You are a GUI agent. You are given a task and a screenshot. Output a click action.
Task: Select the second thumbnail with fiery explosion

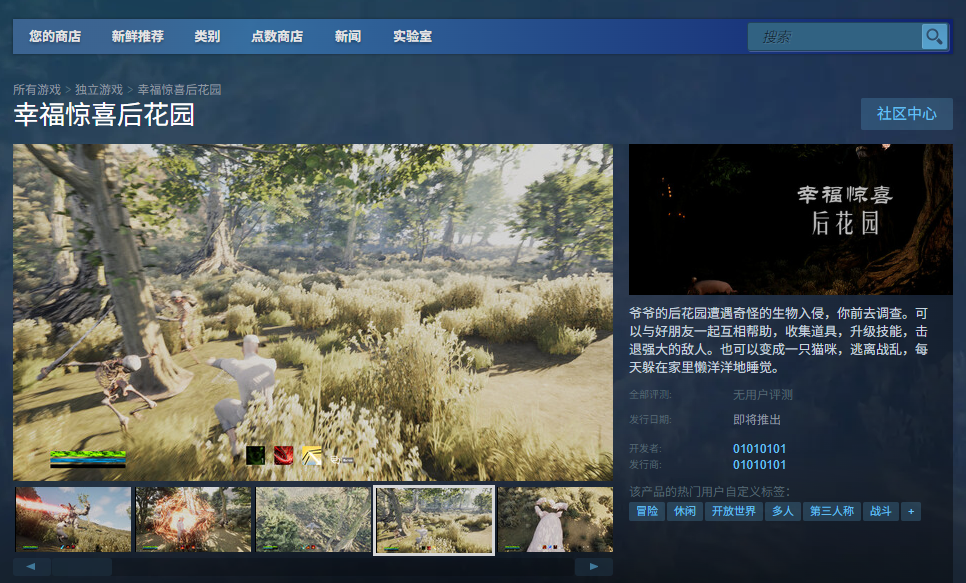click(193, 519)
